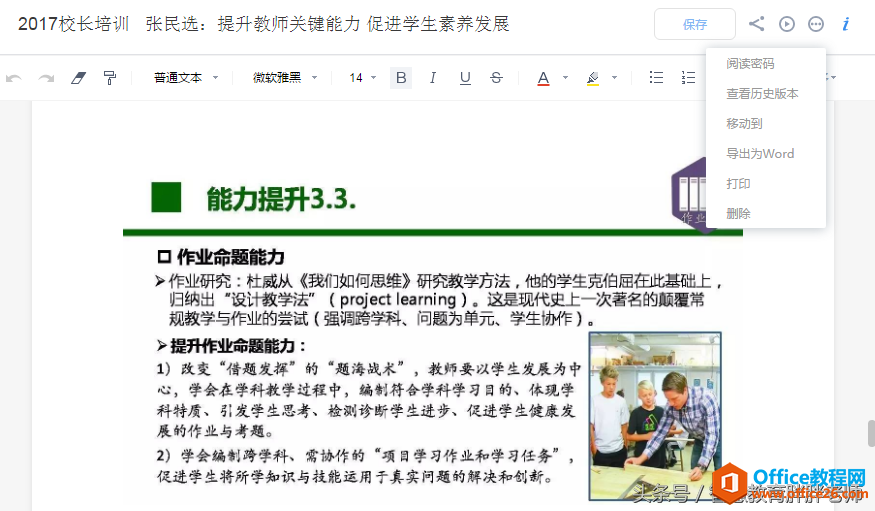
Task: Apply yellow highlight marker icon
Action: [x=593, y=78]
